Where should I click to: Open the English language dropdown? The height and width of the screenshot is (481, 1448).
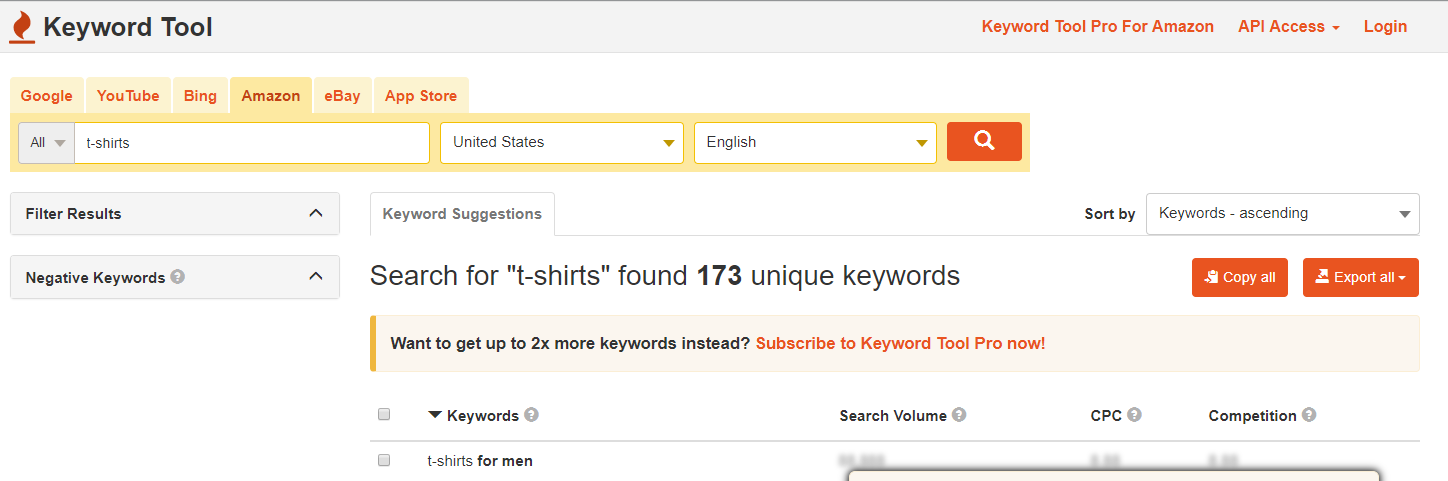pyautogui.click(x=815, y=142)
